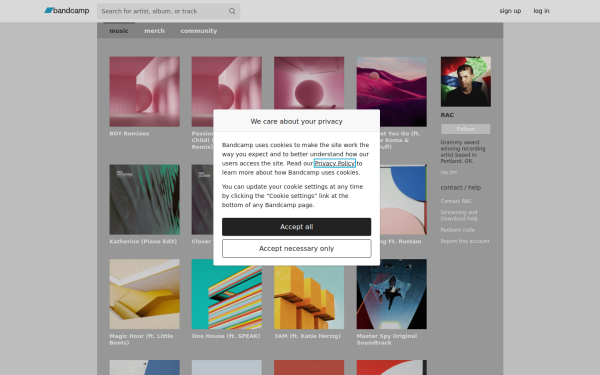
Task: Click Master Spy Original Soundtrack title
Action: (387, 339)
